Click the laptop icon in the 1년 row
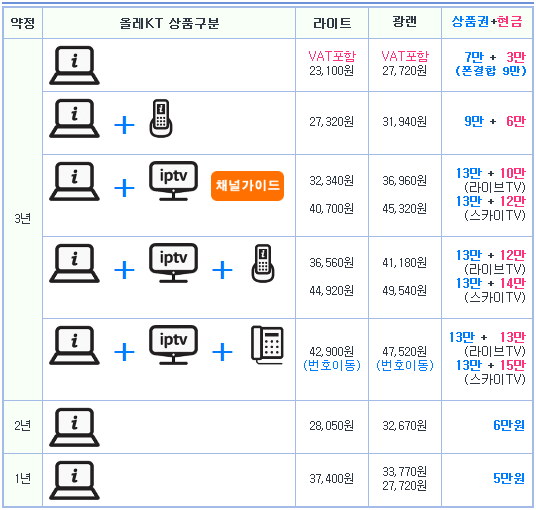This screenshot has height=510, width=536. click(74, 480)
